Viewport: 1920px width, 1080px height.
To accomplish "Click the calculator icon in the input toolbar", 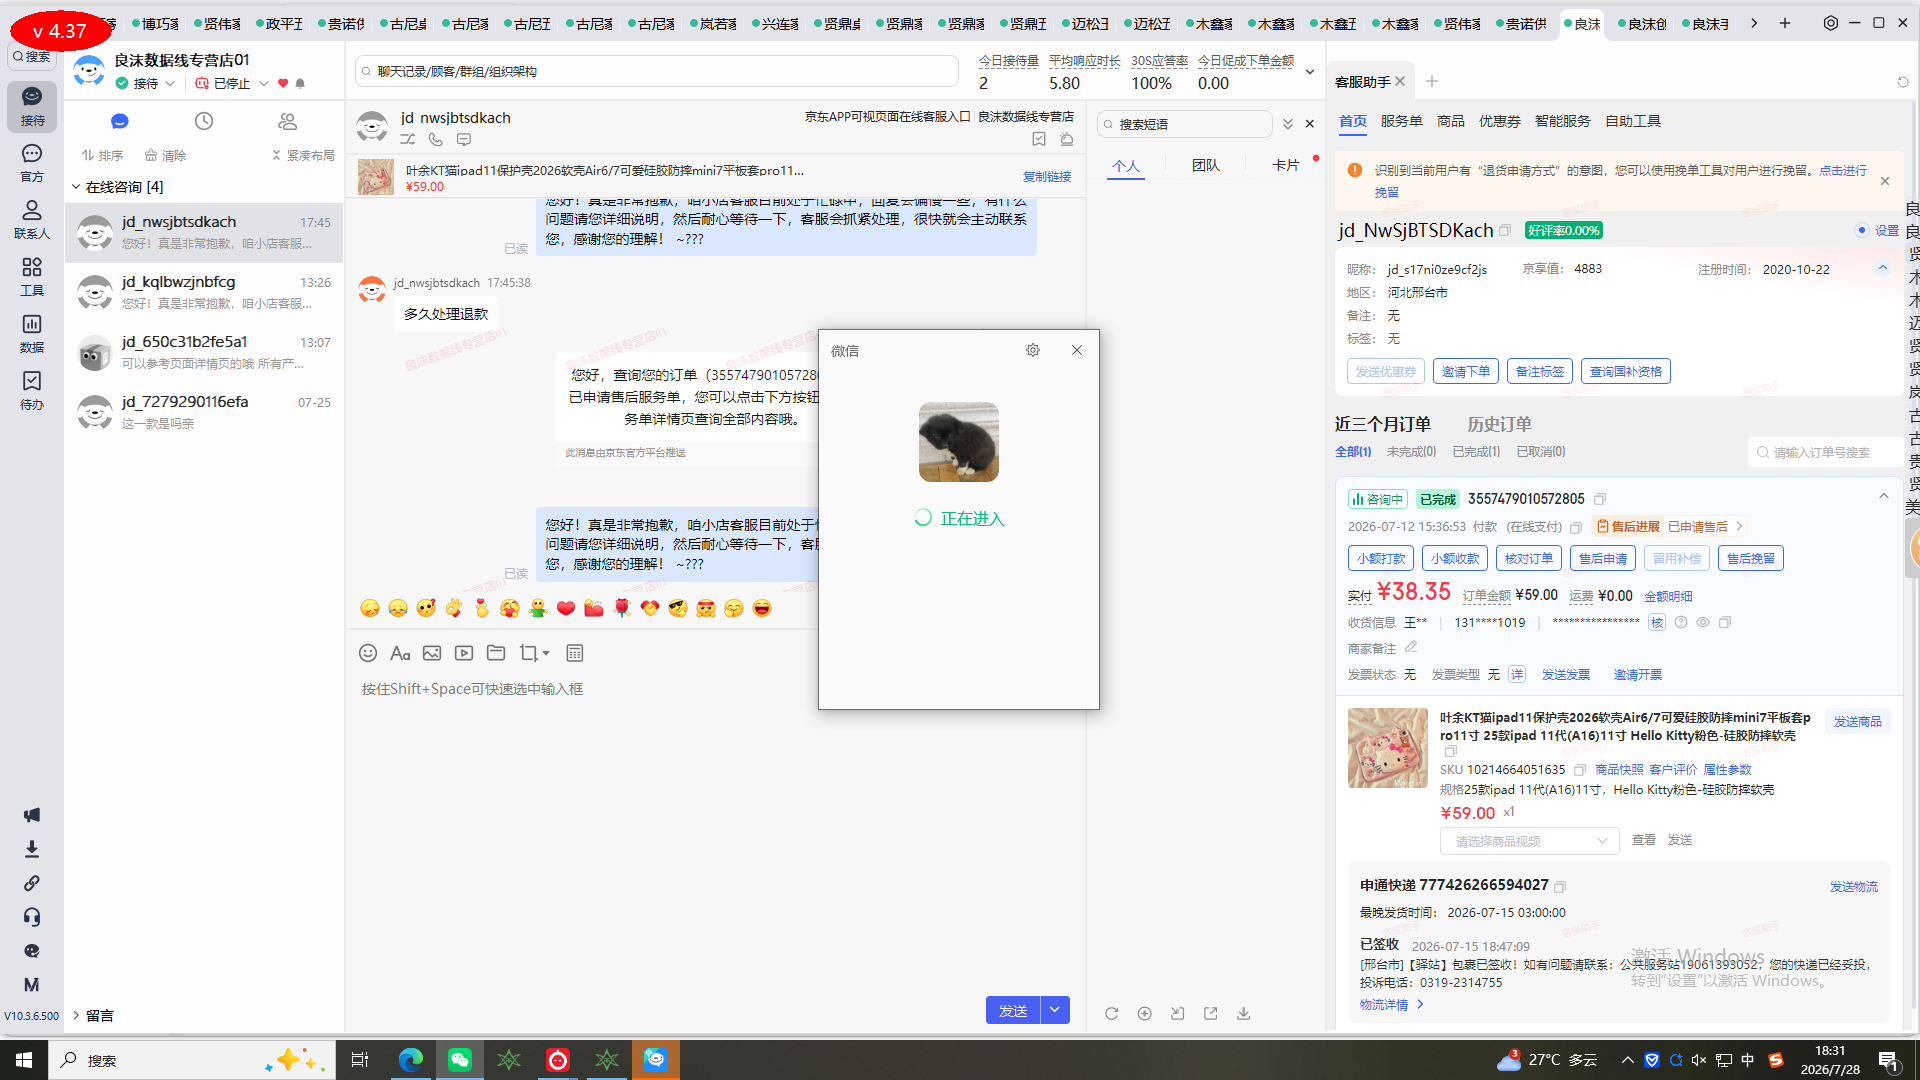I will pos(575,653).
